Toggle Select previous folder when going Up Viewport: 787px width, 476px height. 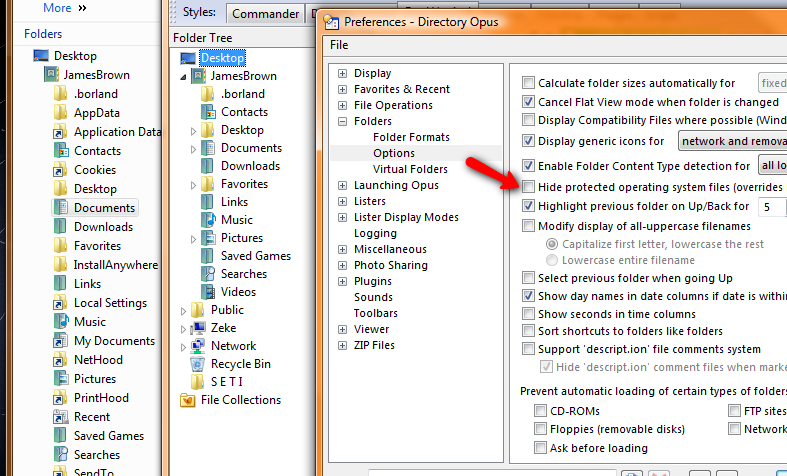pyautogui.click(x=529, y=277)
